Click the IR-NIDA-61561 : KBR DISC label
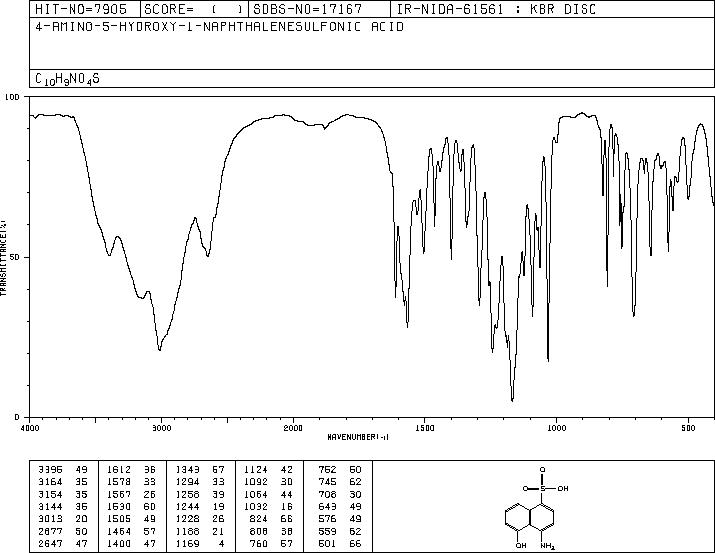This screenshot has width=715, height=553. (496, 9)
